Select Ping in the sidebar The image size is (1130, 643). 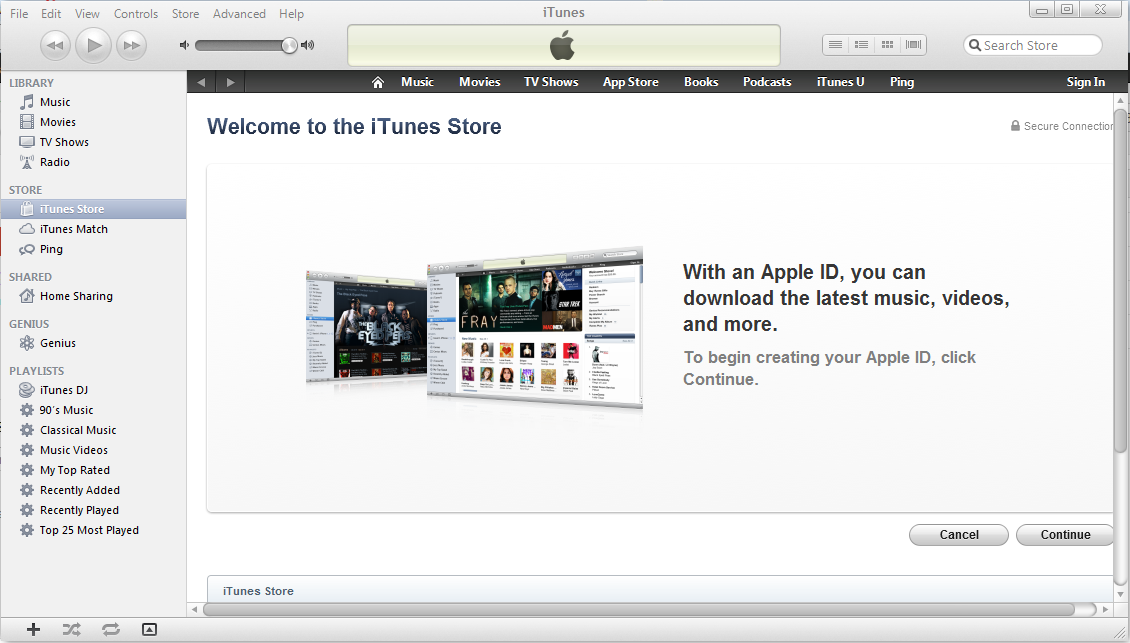click(x=93, y=249)
